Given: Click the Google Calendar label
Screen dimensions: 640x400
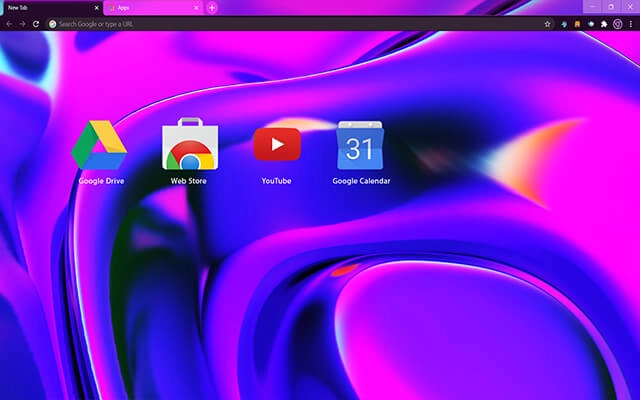Looking at the screenshot, I should 361,181.
